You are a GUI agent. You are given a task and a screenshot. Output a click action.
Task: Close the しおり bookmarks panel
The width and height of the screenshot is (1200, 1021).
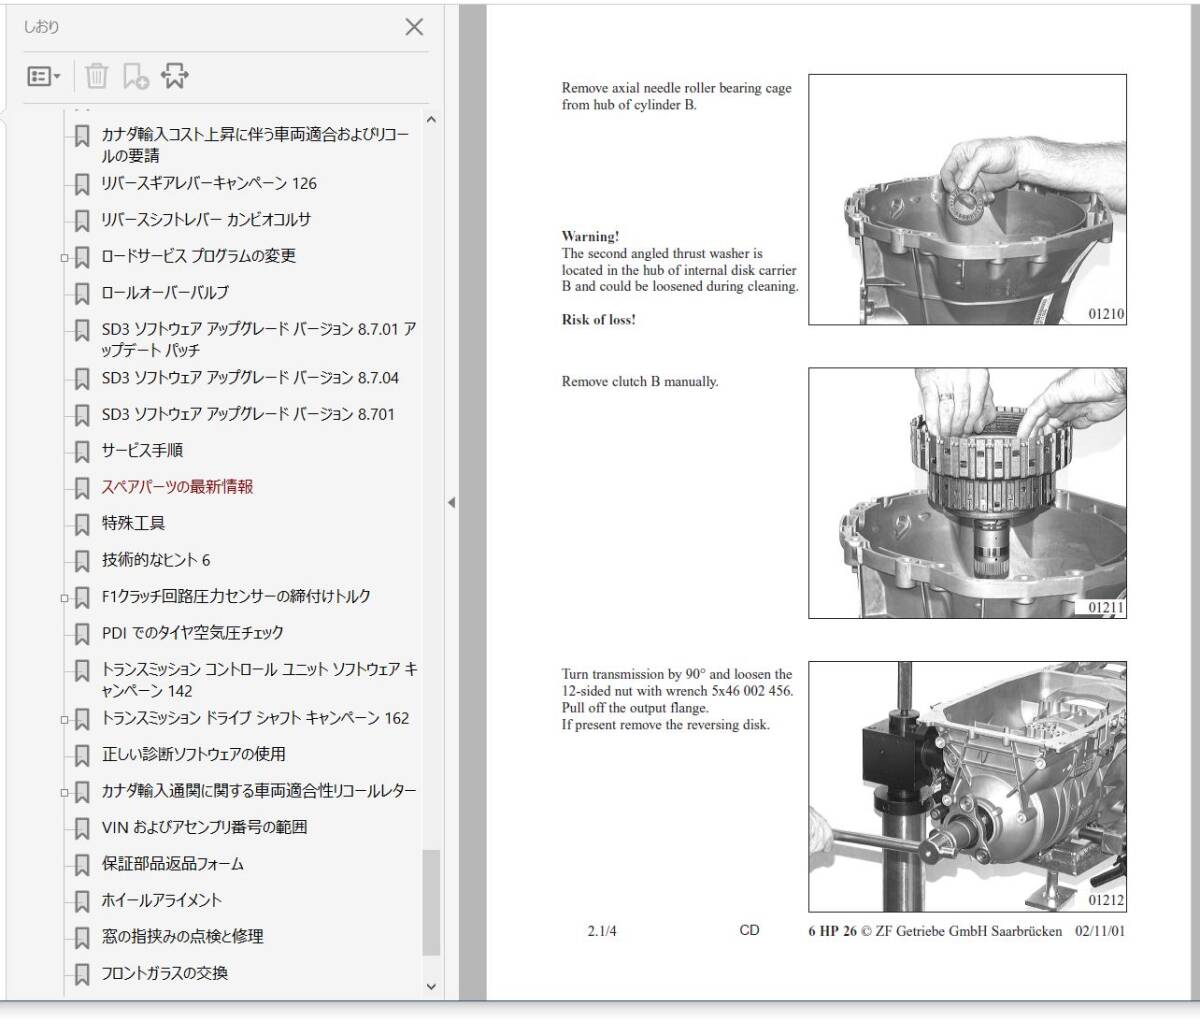click(x=413, y=27)
